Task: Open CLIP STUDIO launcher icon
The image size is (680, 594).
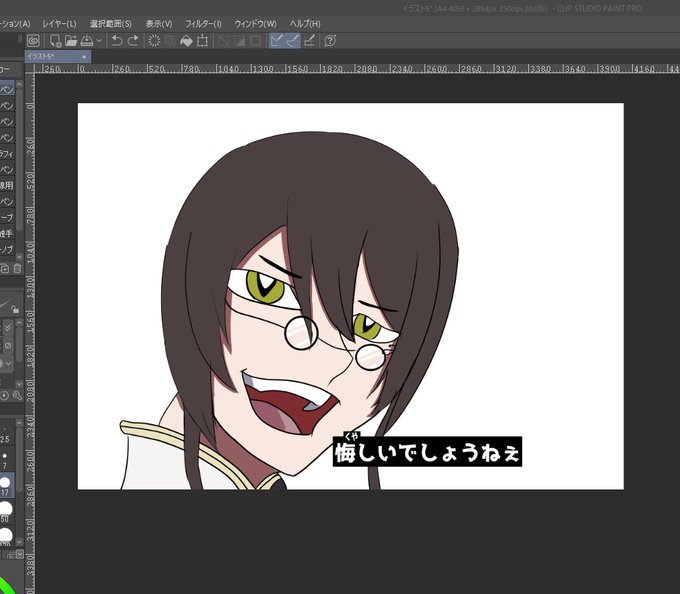Action: [x=33, y=41]
